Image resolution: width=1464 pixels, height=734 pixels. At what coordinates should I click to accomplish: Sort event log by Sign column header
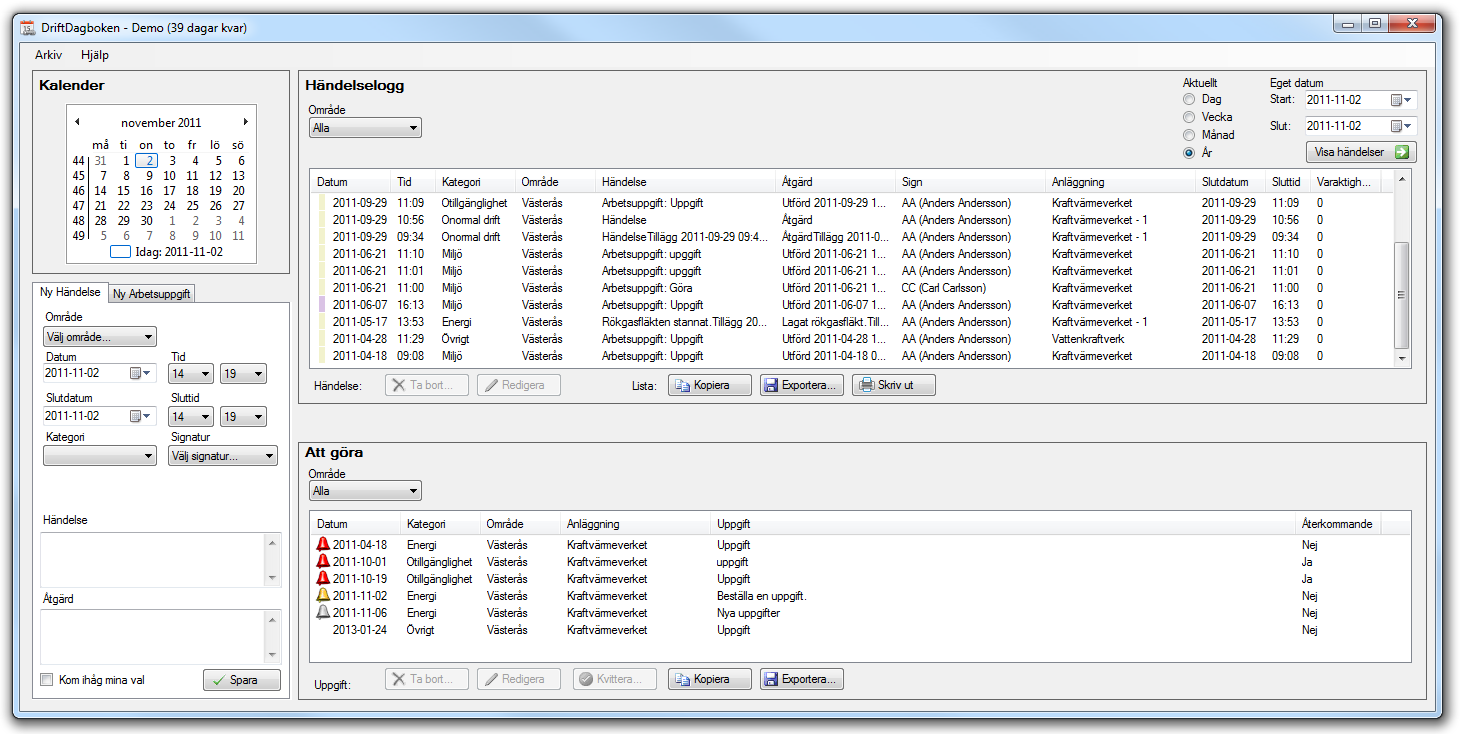click(x=971, y=182)
